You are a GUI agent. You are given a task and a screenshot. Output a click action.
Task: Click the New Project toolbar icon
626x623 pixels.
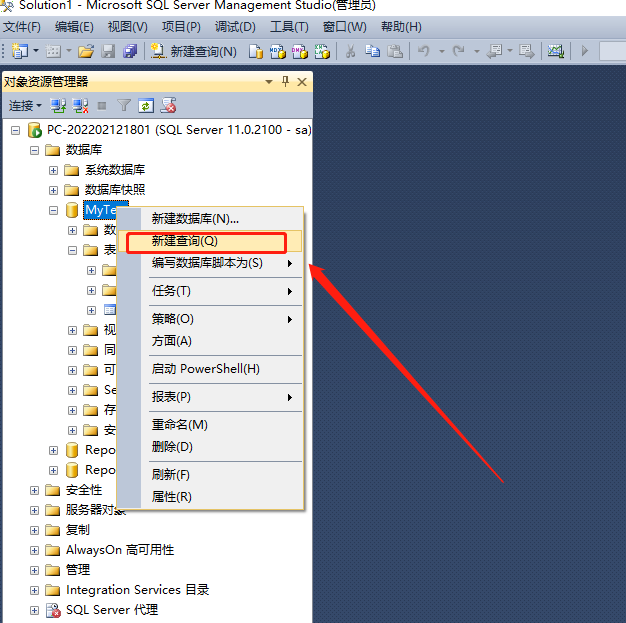(x=20, y=51)
